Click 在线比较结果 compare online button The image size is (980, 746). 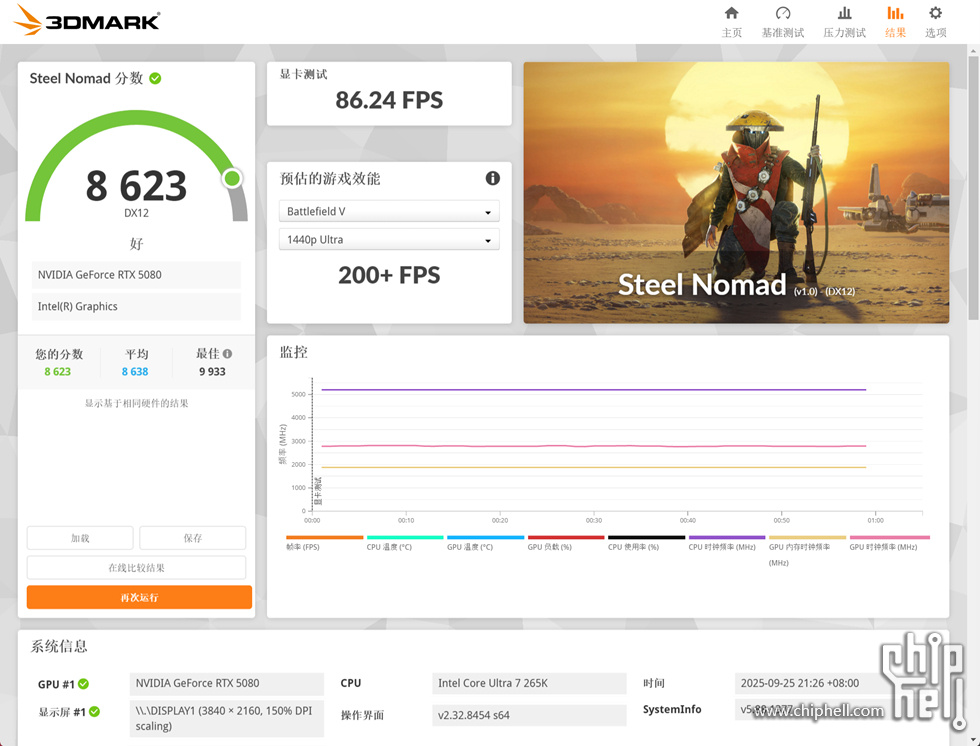136,568
